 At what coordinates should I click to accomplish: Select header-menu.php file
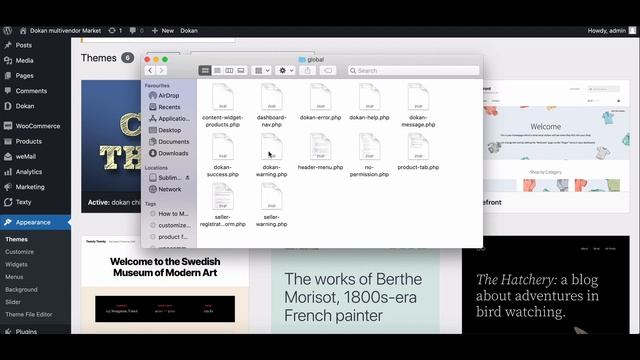pyautogui.click(x=320, y=151)
